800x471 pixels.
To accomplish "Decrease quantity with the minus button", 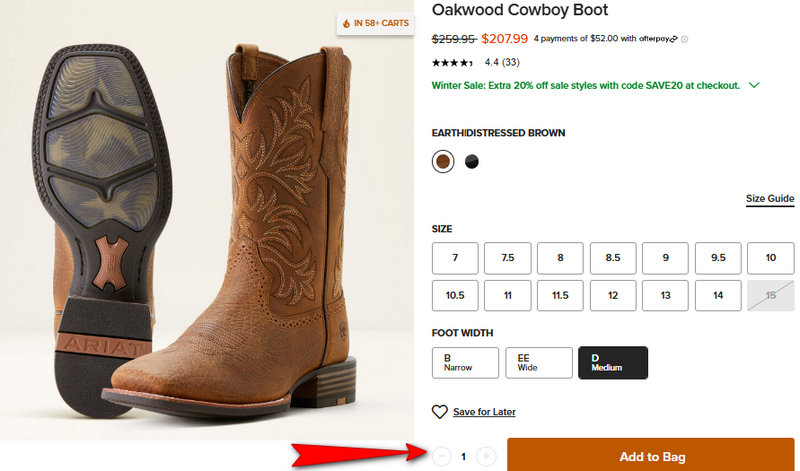I will point(442,457).
